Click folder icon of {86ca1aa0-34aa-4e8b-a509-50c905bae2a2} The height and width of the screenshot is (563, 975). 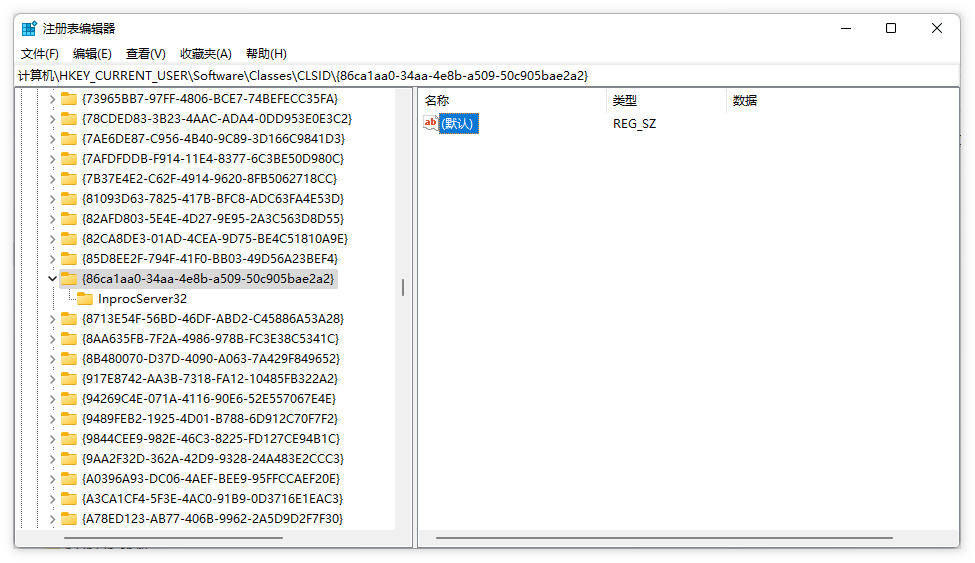click(x=68, y=278)
